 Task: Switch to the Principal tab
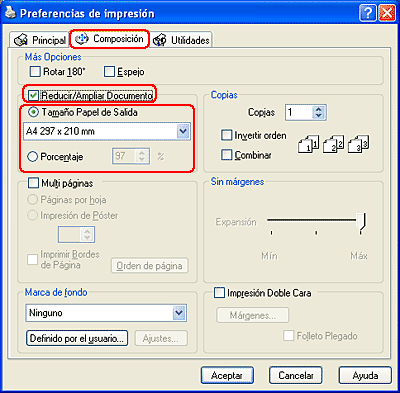[40, 40]
